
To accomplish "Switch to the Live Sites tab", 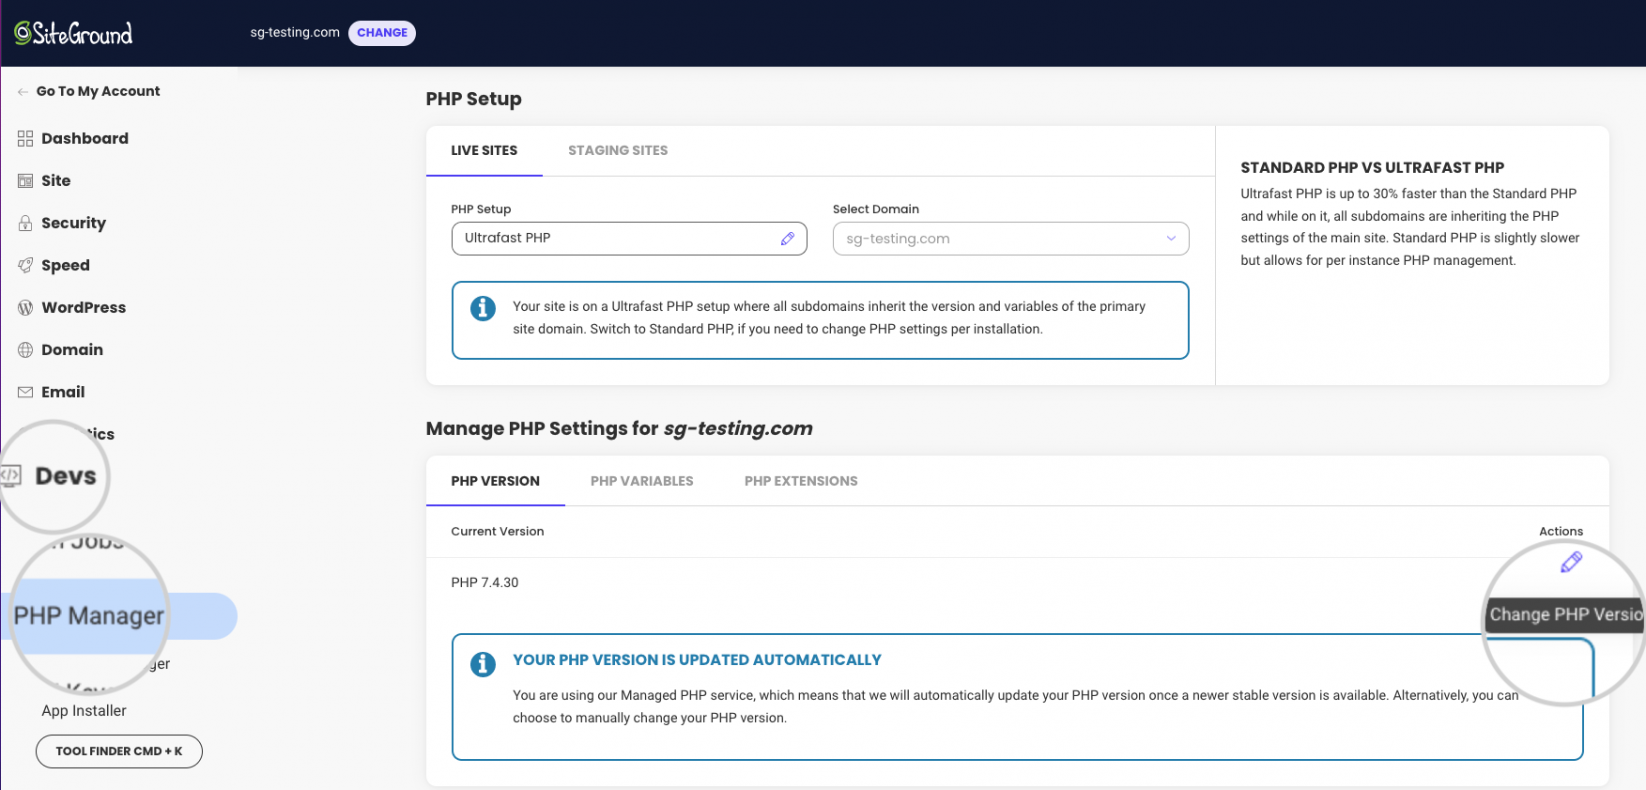I will (x=484, y=151).
